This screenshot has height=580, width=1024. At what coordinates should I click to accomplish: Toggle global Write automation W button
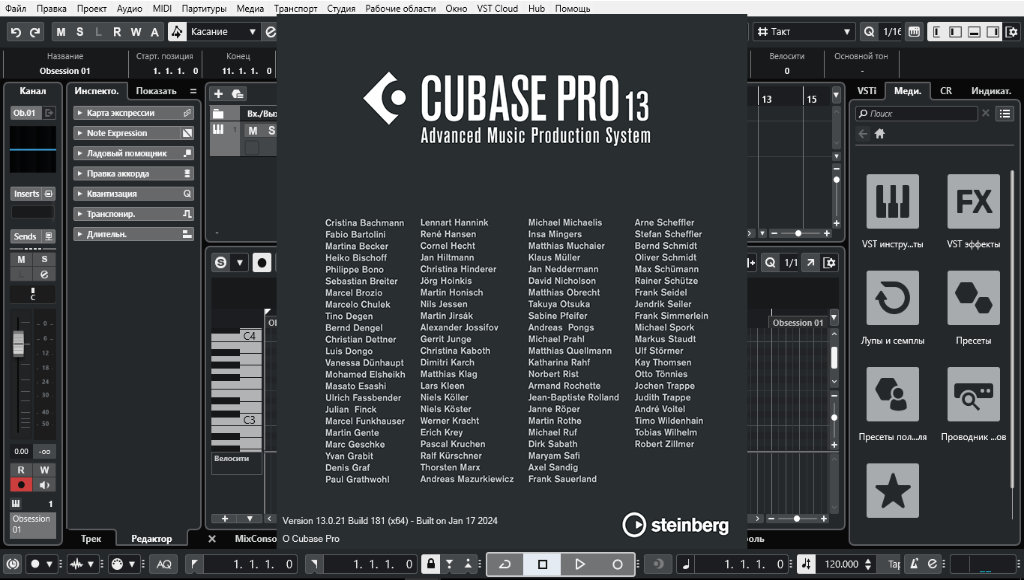click(136, 31)
